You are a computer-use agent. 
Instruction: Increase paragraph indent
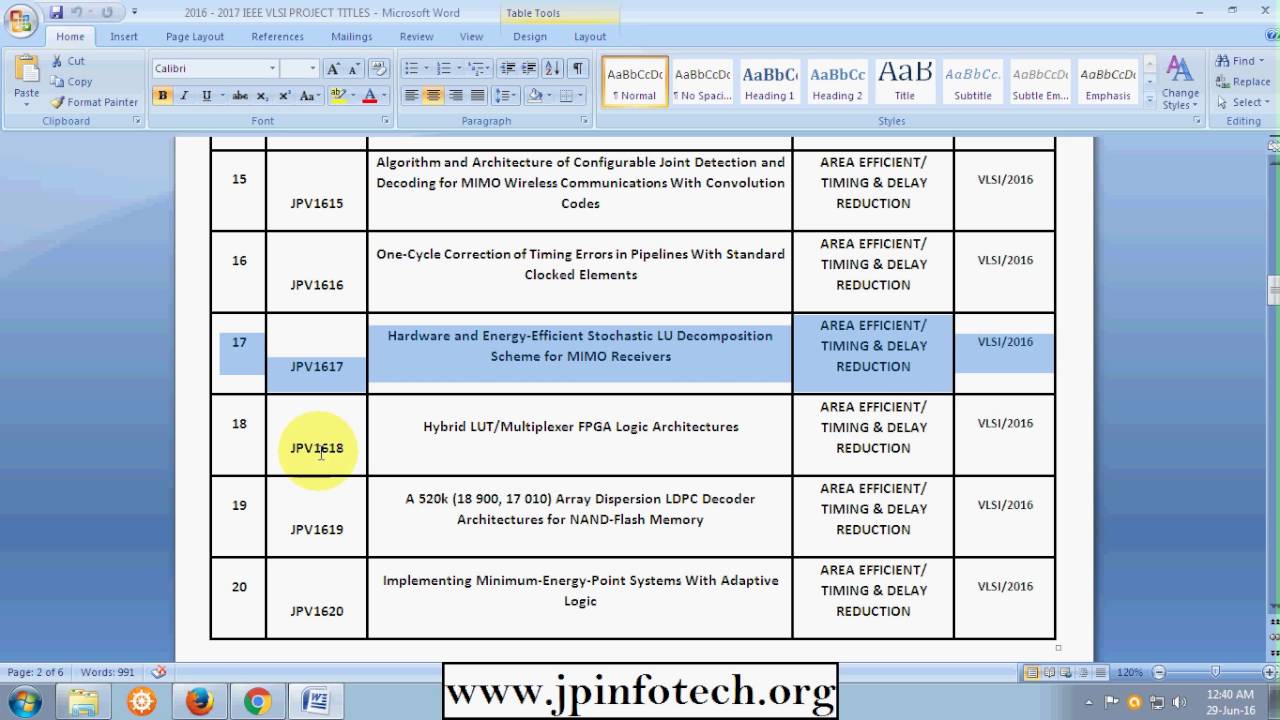529,68
